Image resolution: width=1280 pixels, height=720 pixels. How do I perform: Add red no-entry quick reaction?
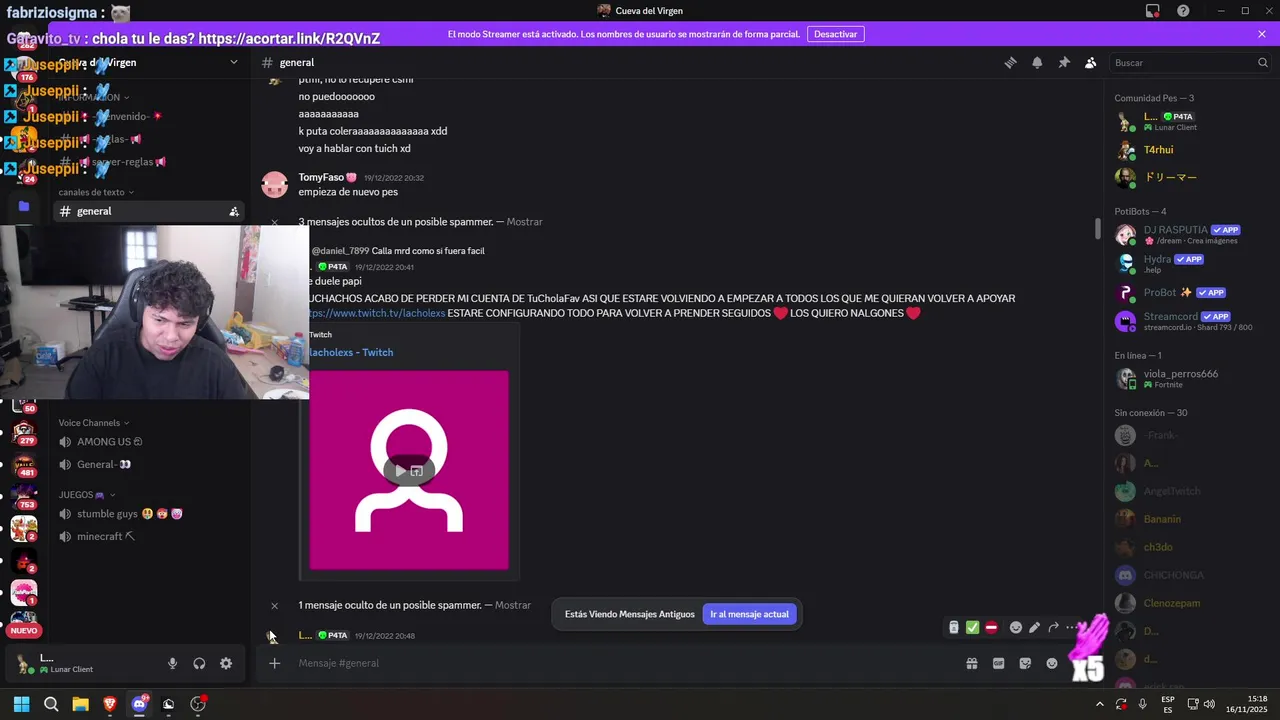pos(991,628)
